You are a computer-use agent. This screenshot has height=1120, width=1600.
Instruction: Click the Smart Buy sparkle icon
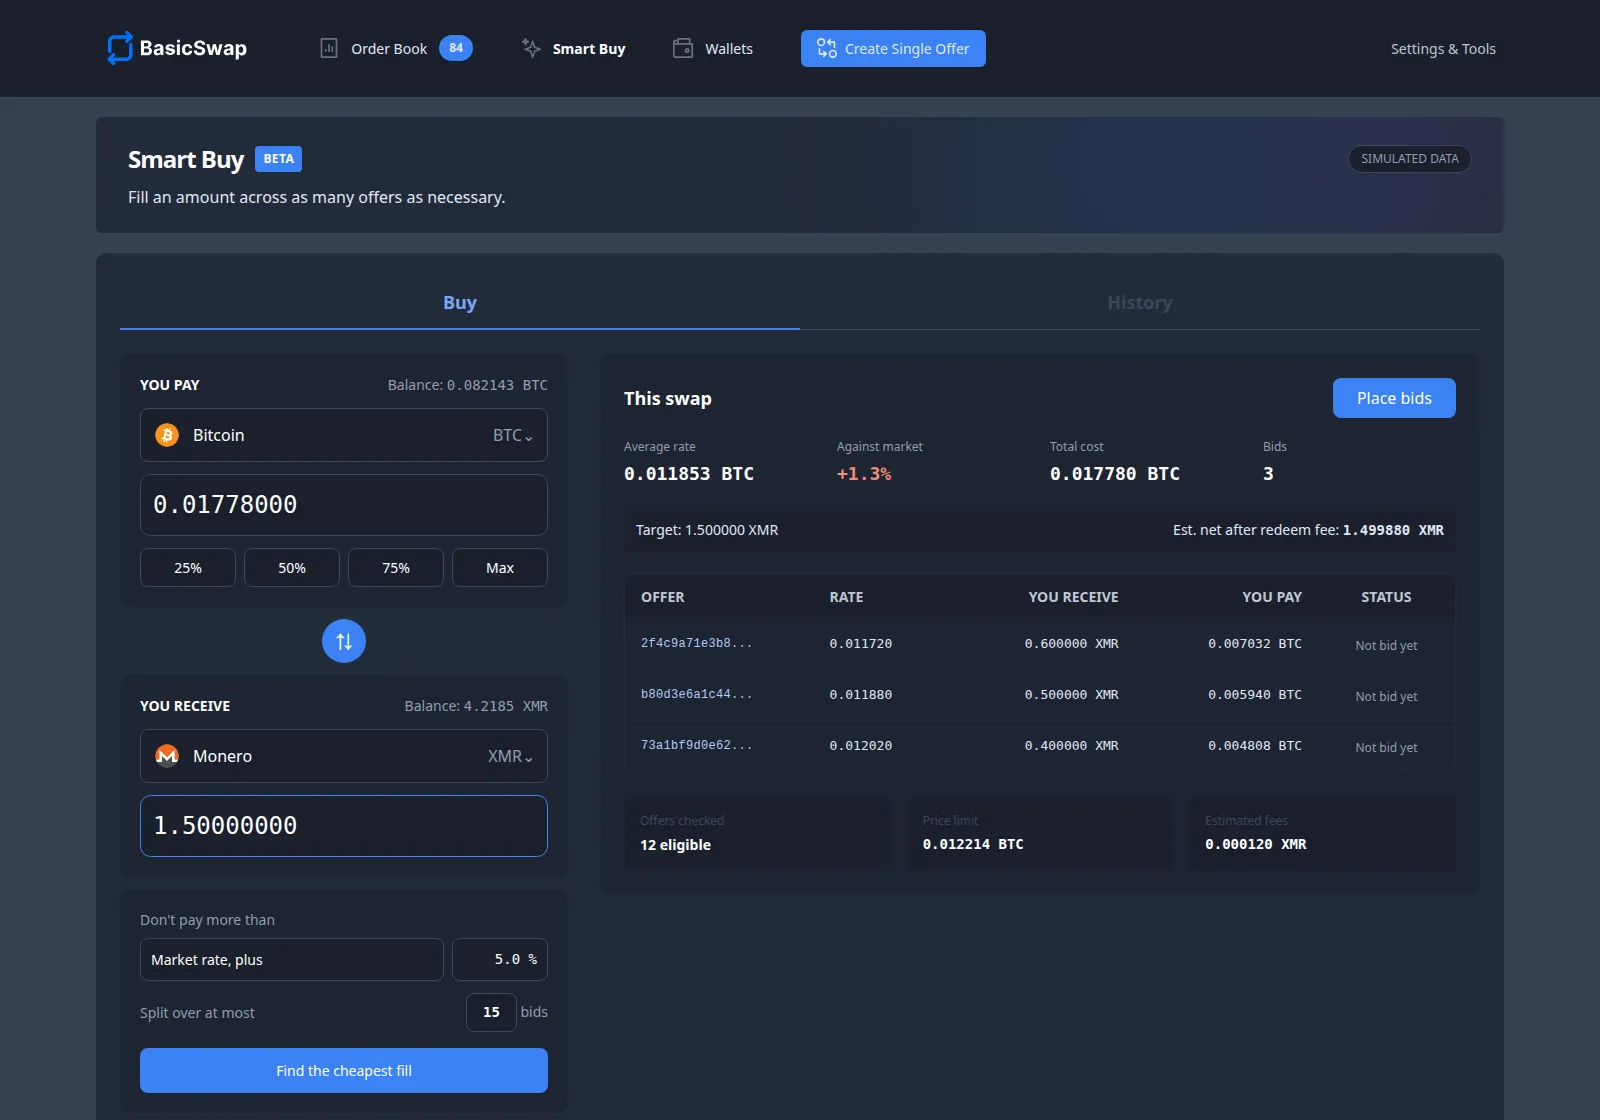click(x=531, y=48)
